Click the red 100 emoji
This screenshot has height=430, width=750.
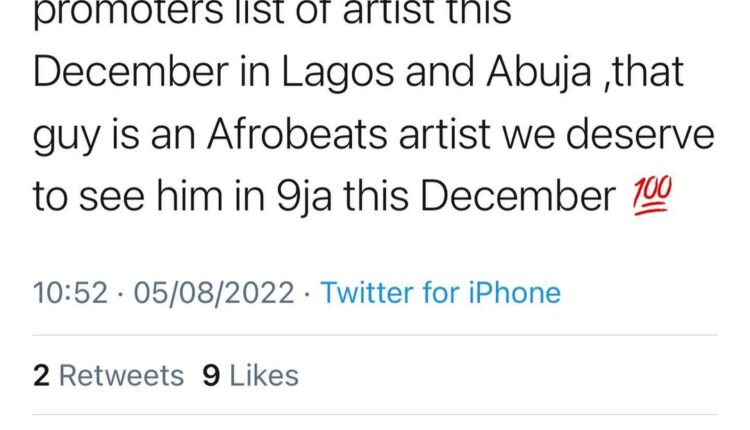(x=649, y=199)
